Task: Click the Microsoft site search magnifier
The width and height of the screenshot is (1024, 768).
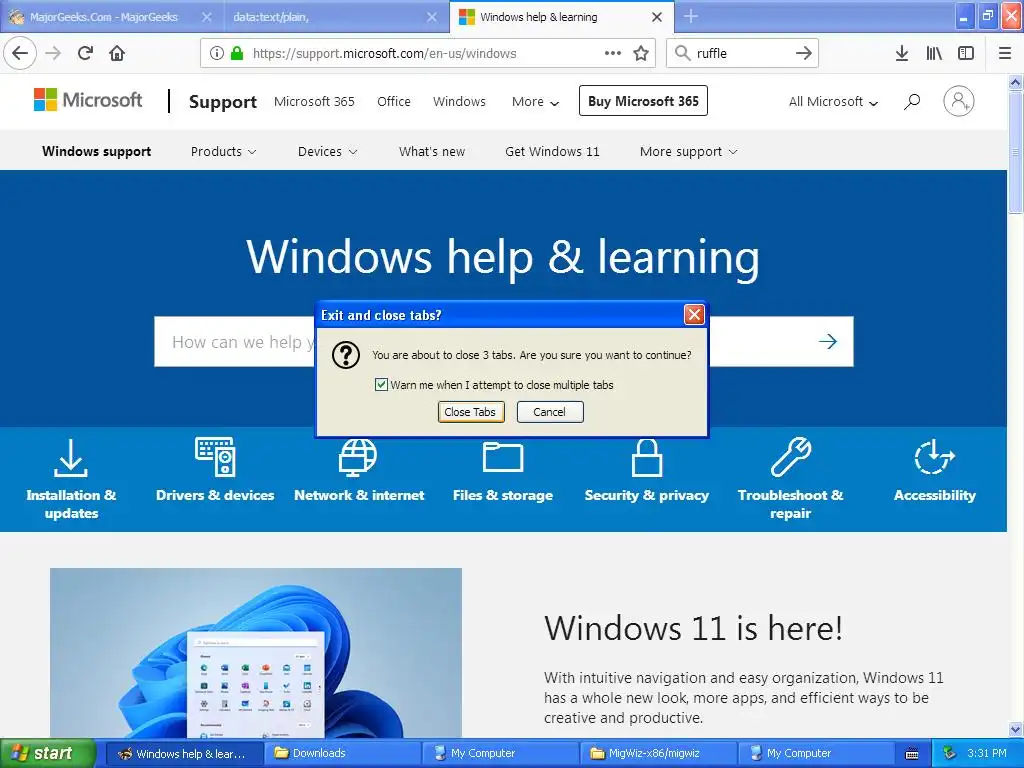Action: point(912,101)
